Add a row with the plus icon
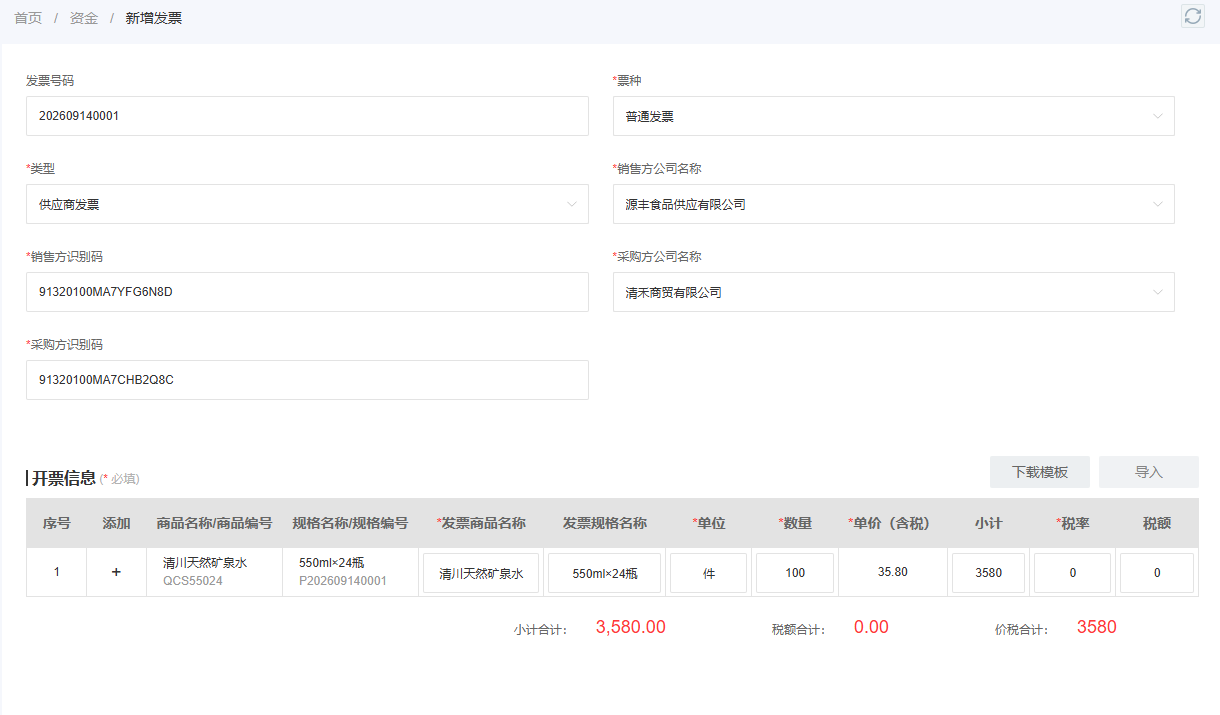Image resolution: width=1220 pixels, height=715 pixels. point(116,572)
